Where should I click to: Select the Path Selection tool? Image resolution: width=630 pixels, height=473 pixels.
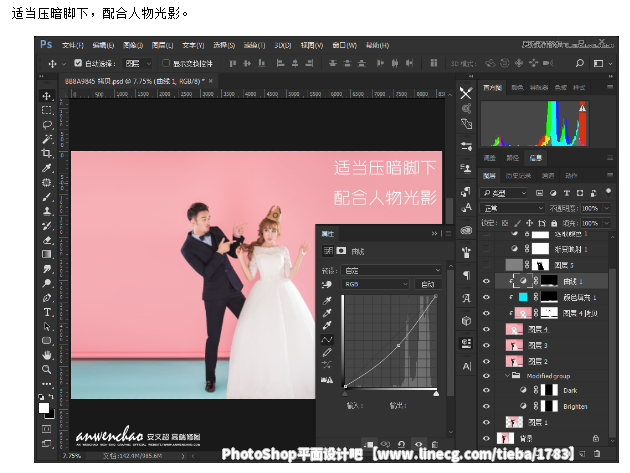[x=47, y=326]
